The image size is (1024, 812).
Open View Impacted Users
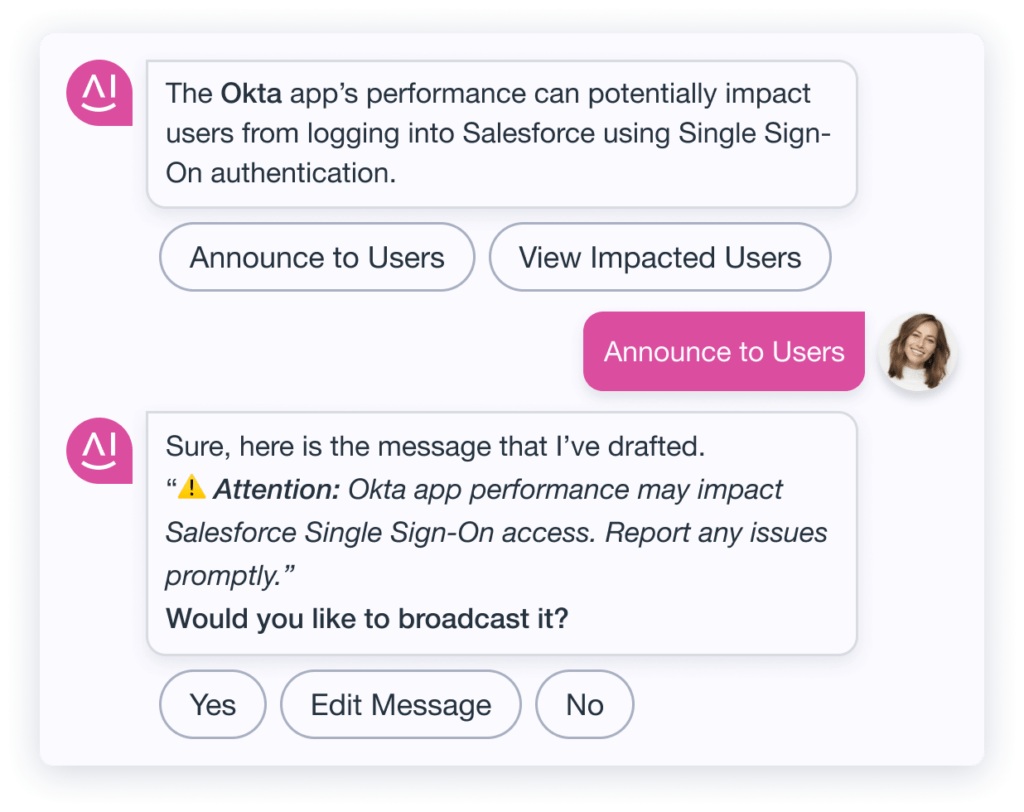point(659,257)
